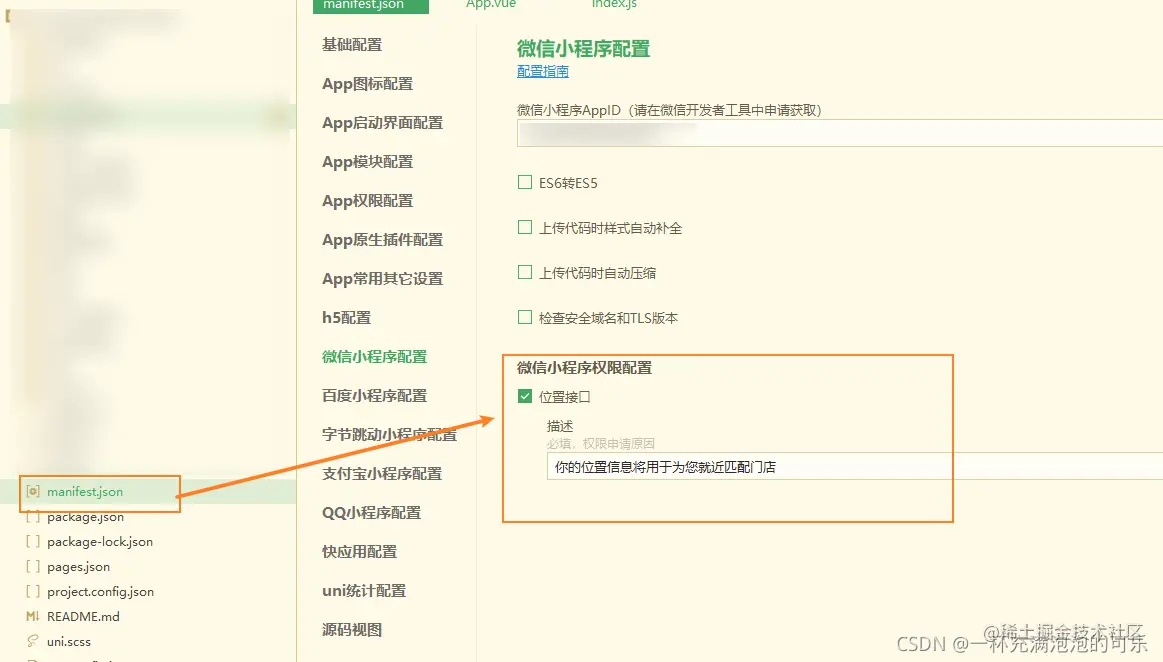Open QQ小程序配置 section
The image size is (1163, 662).
coord(372,513)
